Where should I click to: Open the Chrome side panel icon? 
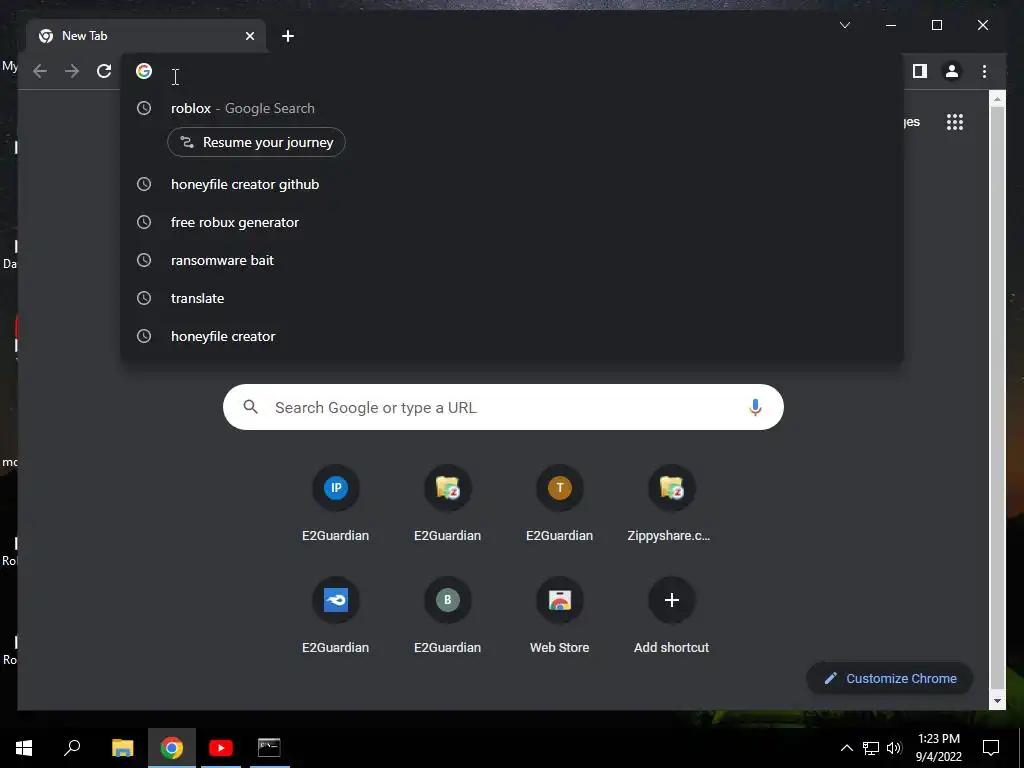(x=920, y=71)
